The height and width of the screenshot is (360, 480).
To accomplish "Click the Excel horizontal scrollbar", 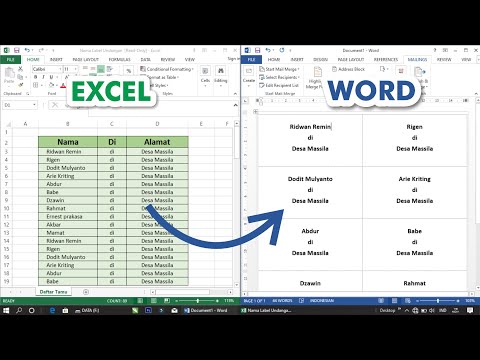I will [192, 292].
